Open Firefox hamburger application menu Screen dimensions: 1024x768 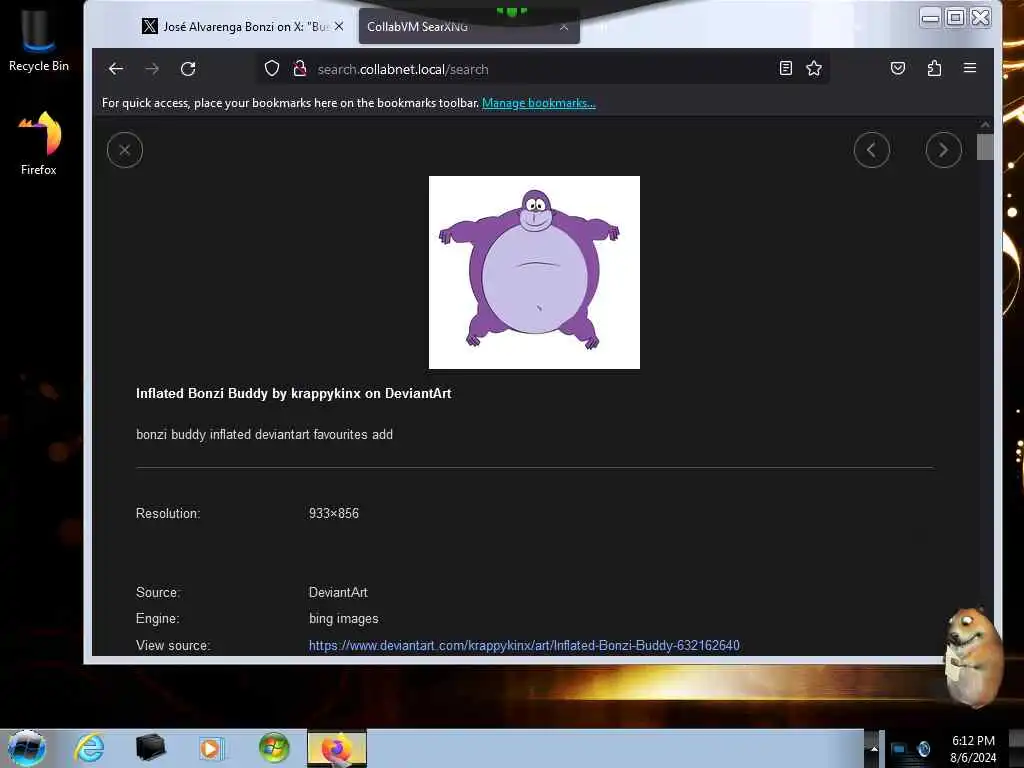(x=970, y=68)
